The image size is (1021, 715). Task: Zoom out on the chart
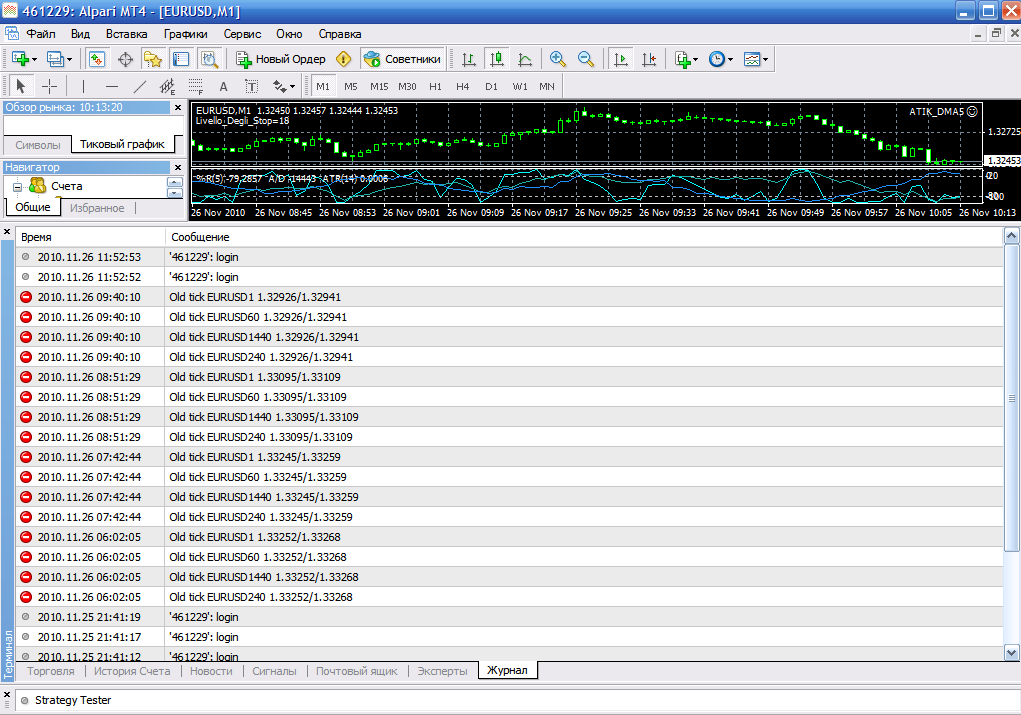pos(586,59)
